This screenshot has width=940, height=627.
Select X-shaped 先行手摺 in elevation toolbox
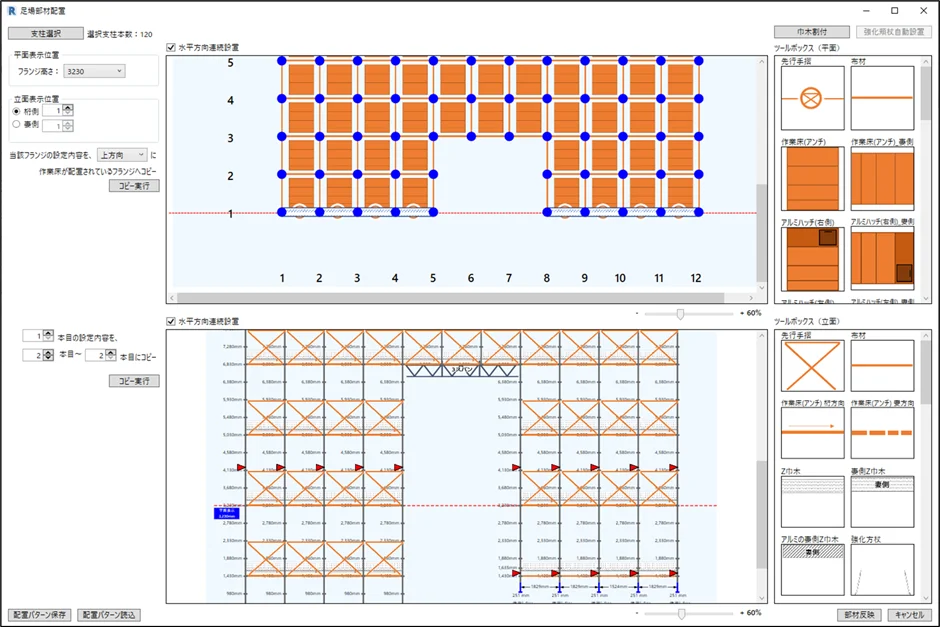point(812,366)
